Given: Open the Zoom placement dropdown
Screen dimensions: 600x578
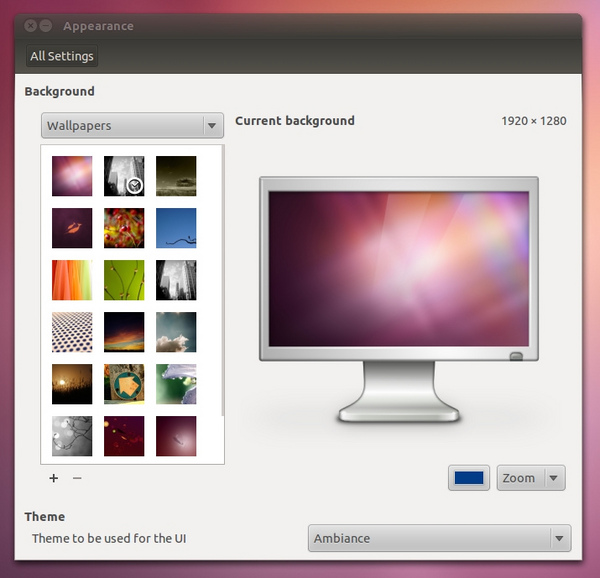Looking at the screenshot, I should (531, 478).
